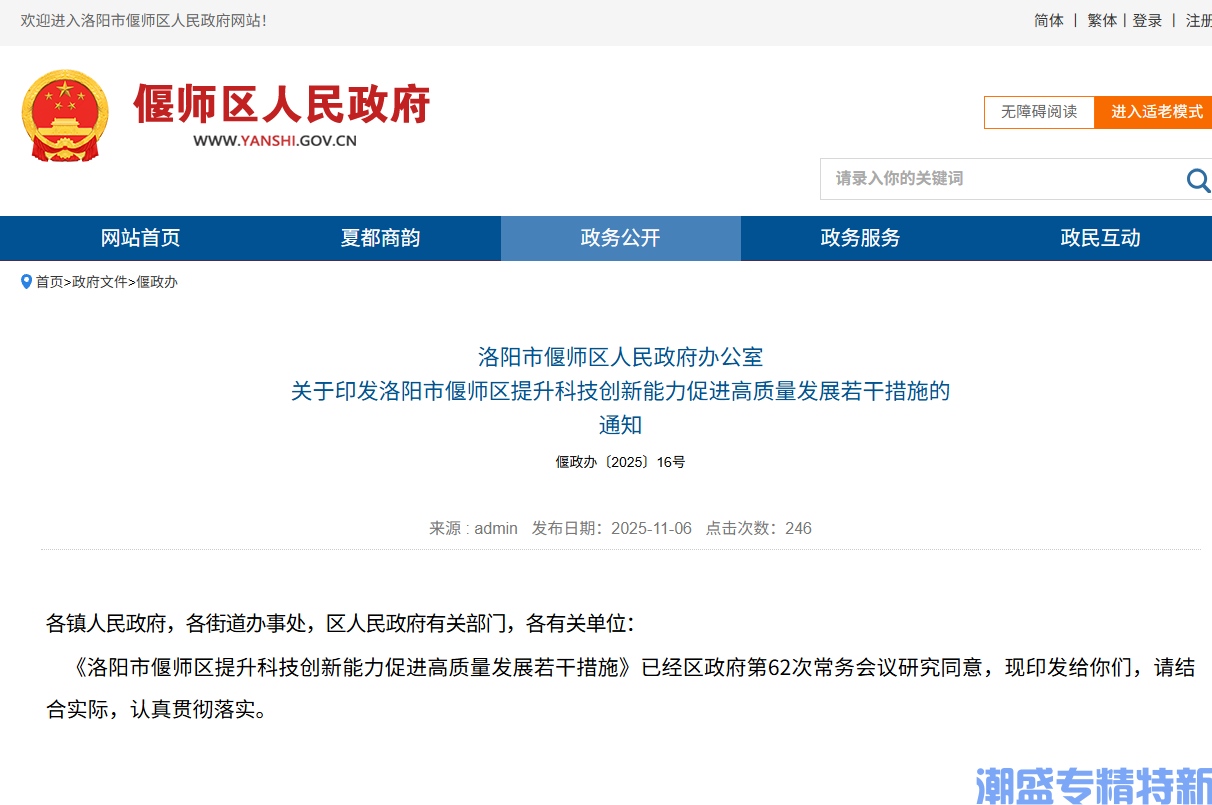Select the 简体 language option
This screenshot has width=1212, height=805.
click(1048, 20)
